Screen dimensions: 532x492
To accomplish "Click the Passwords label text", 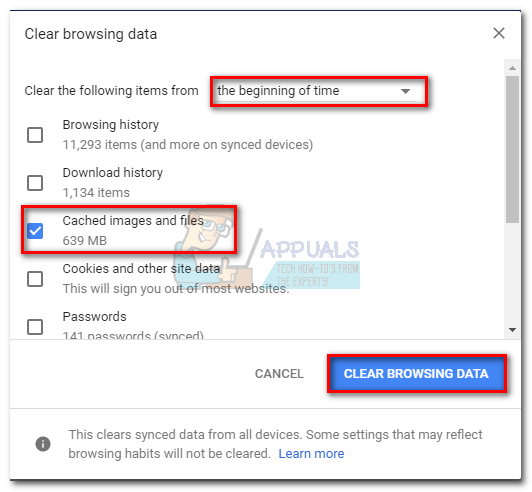I will click(94, 317).
